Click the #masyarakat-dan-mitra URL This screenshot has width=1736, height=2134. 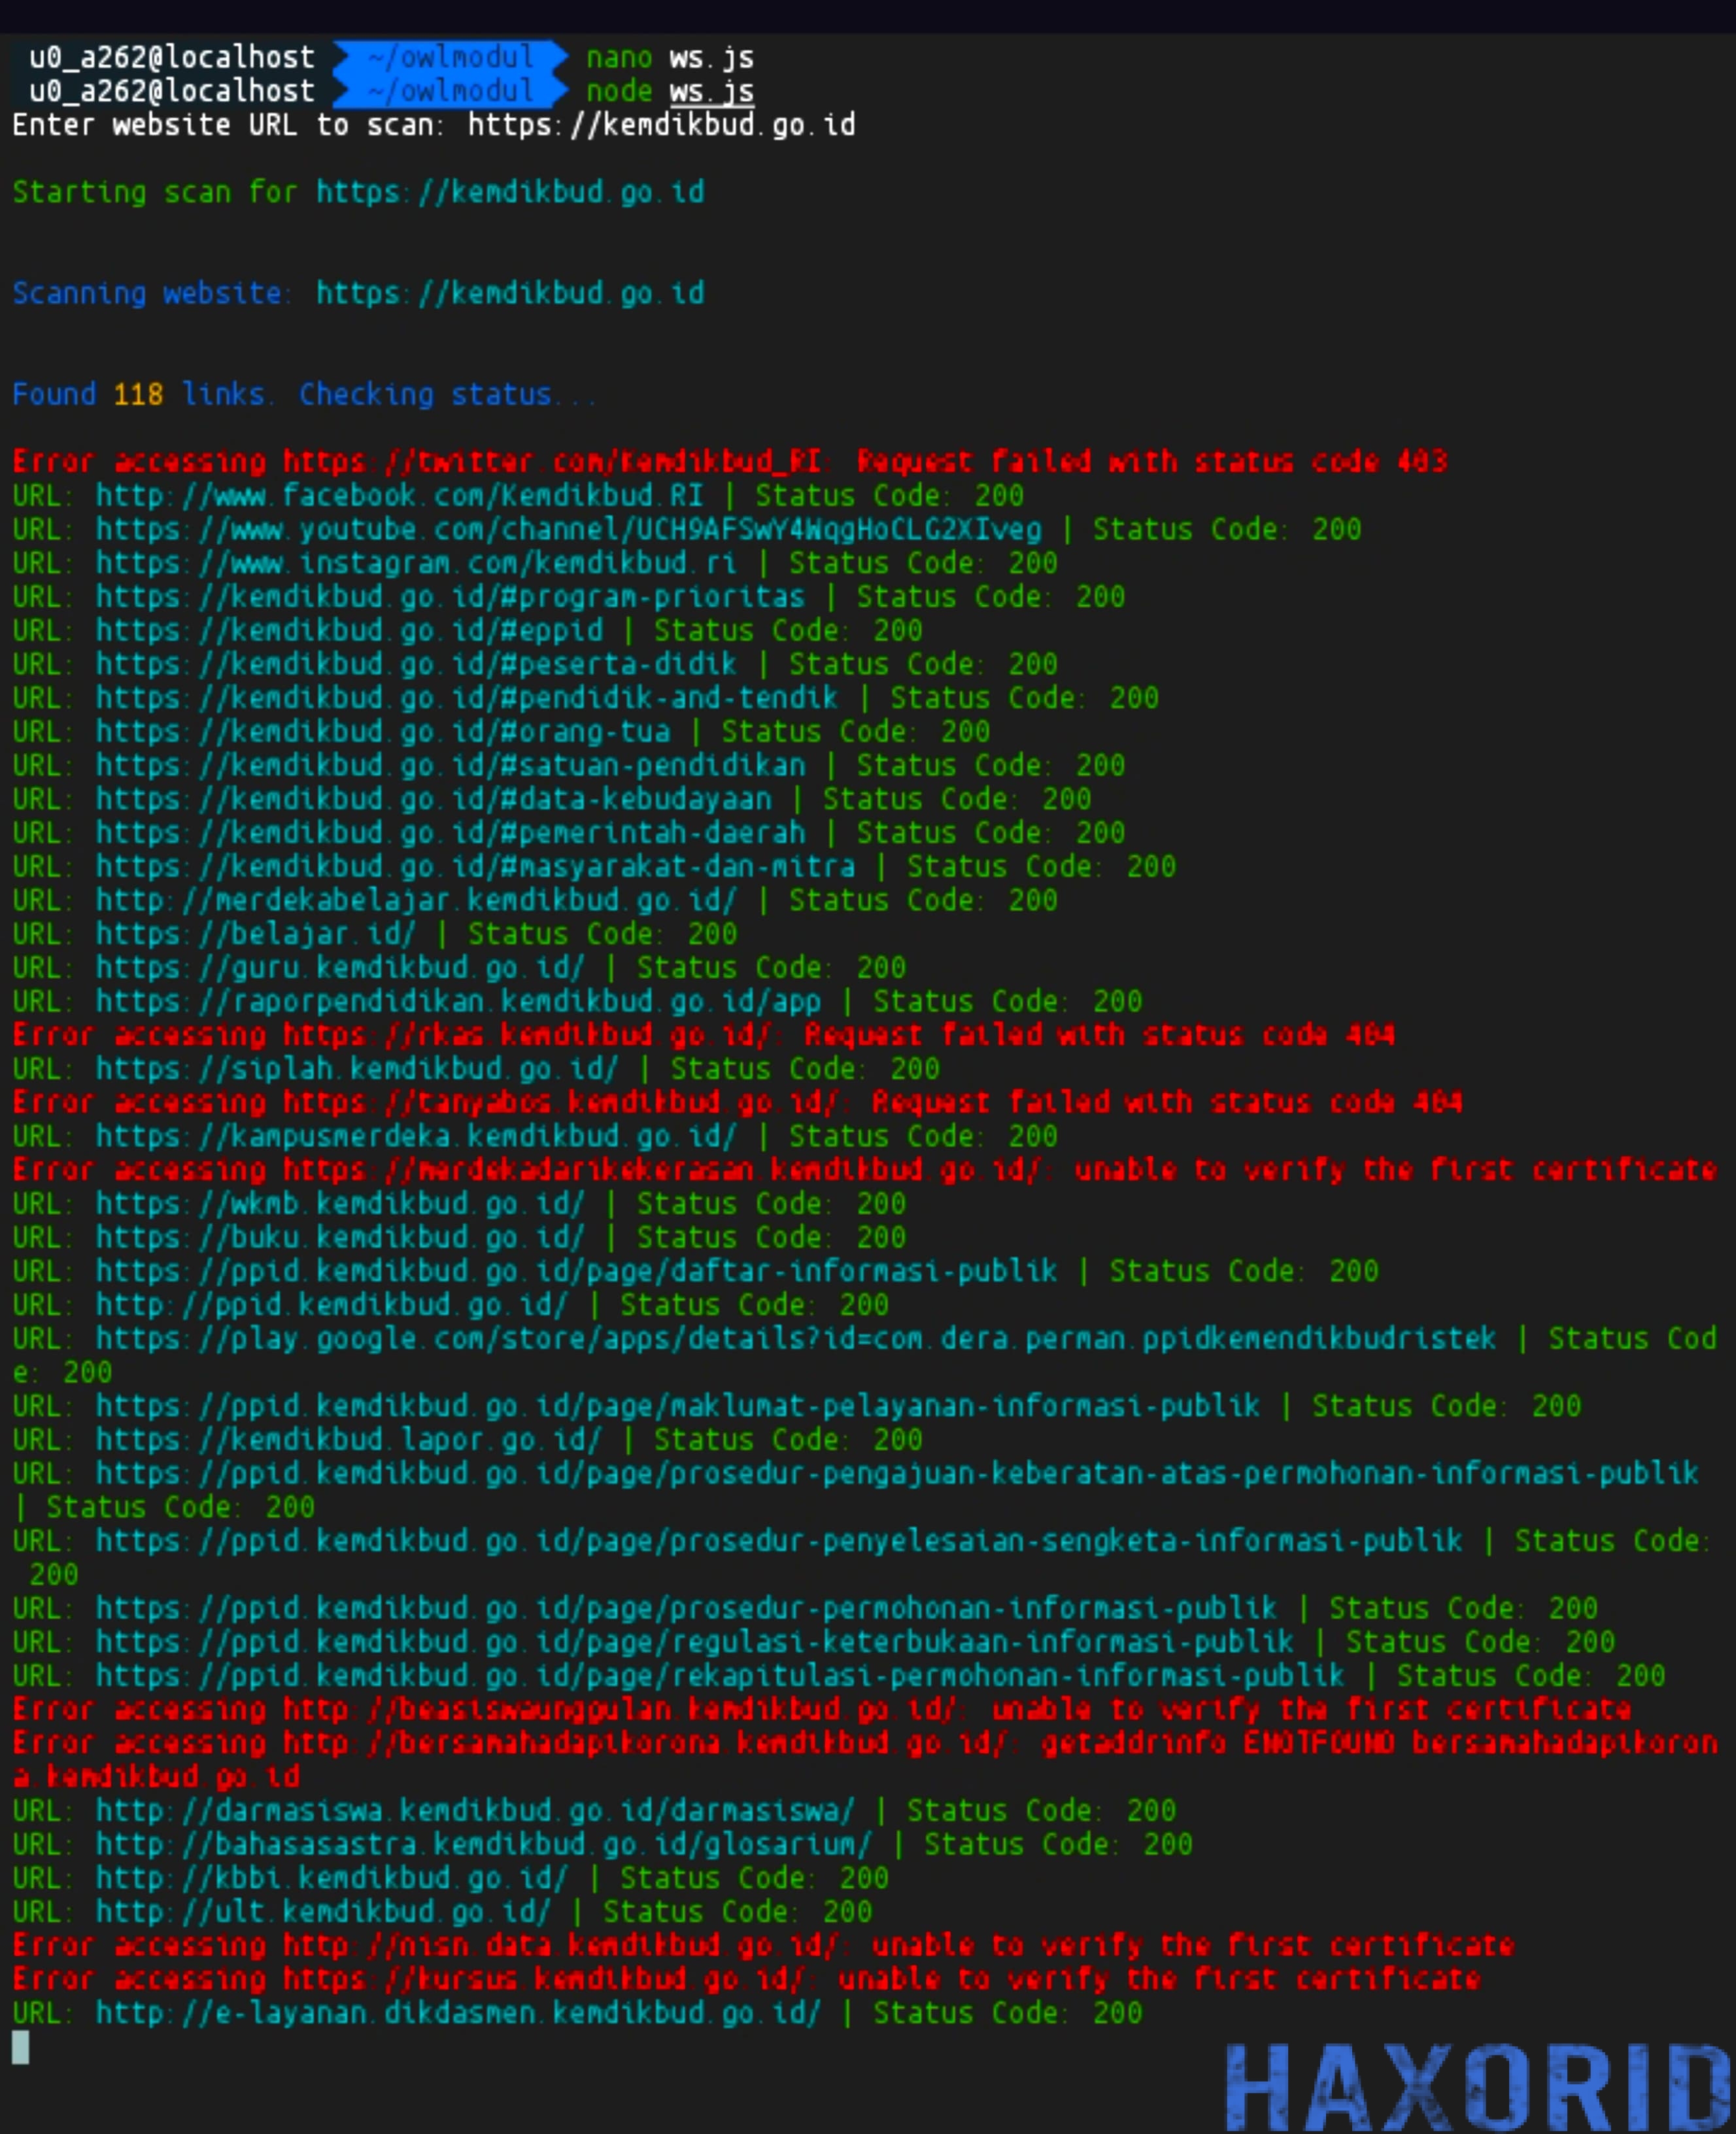click(x=475, y=867)
